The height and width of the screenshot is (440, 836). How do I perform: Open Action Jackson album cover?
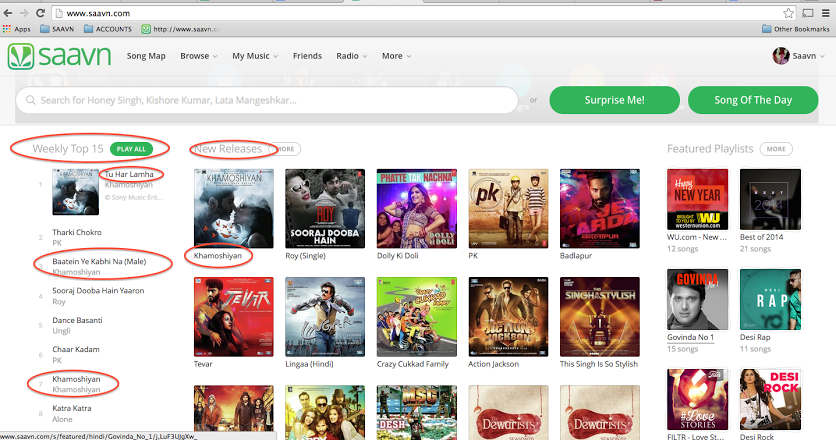click(508, 317)
